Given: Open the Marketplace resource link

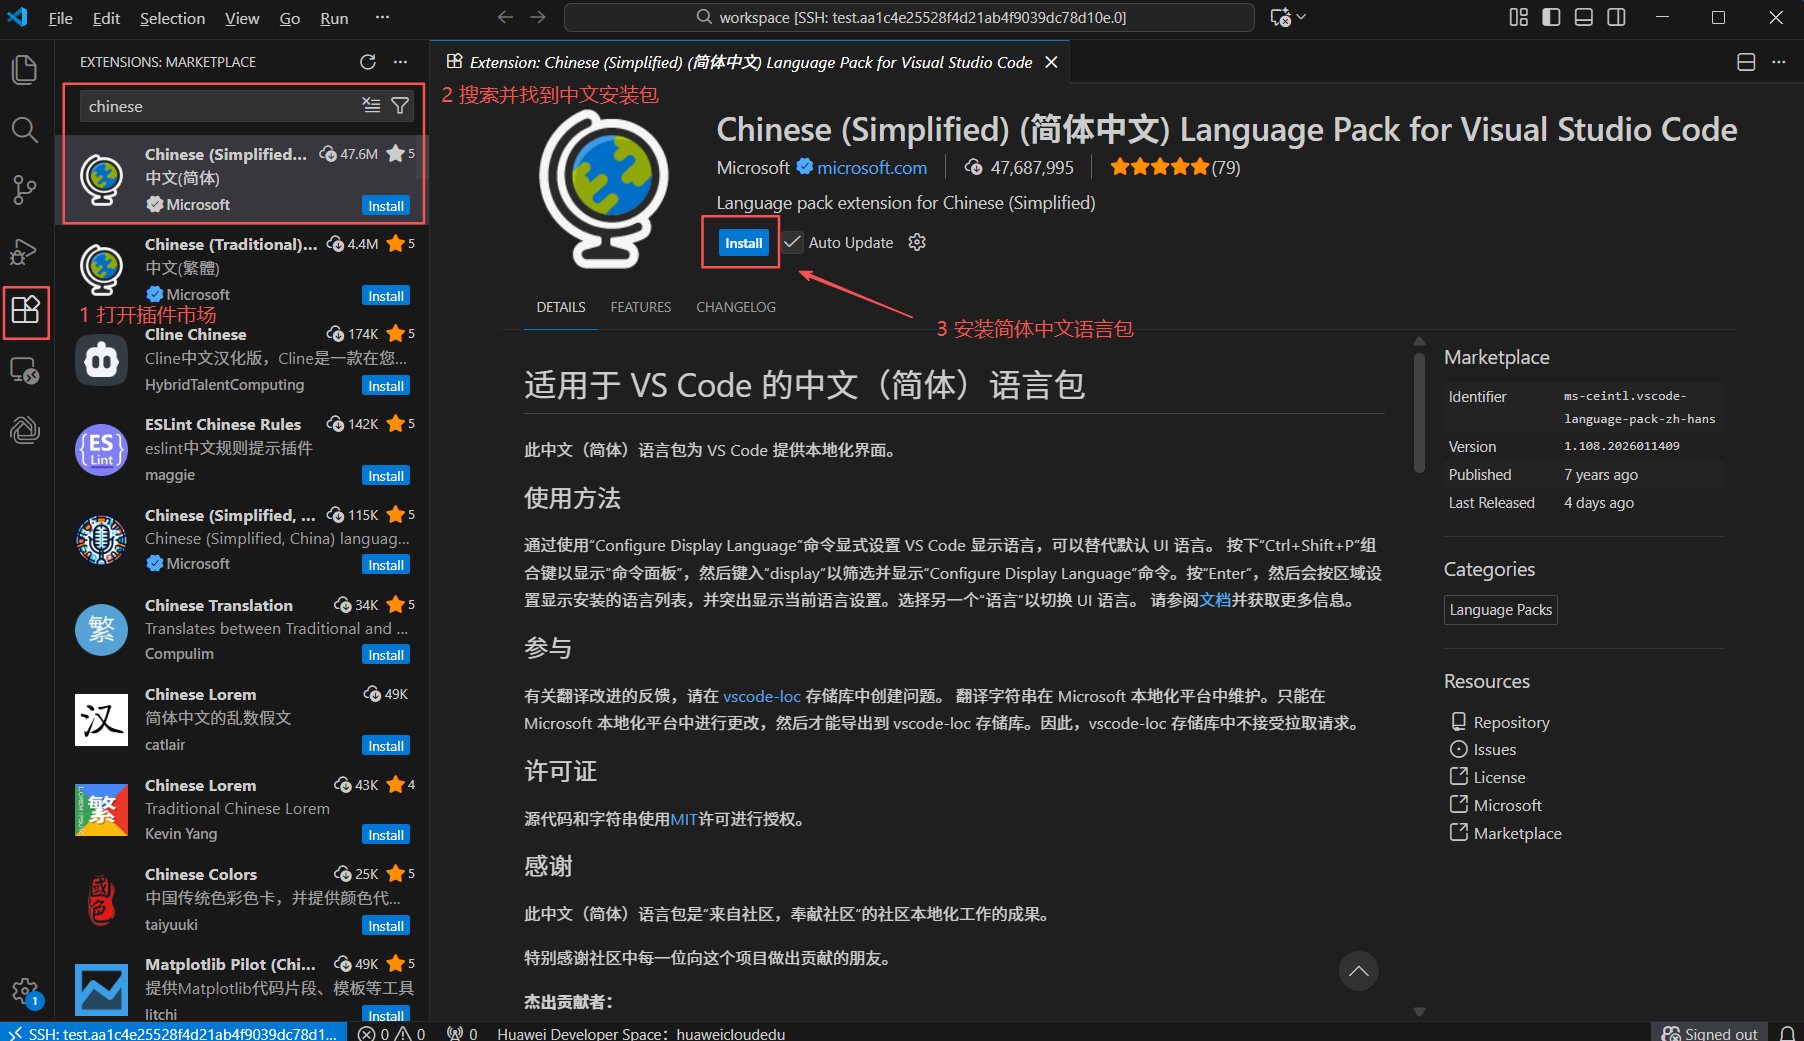Looking at the screenshot, I should (x=1517, y=834).
